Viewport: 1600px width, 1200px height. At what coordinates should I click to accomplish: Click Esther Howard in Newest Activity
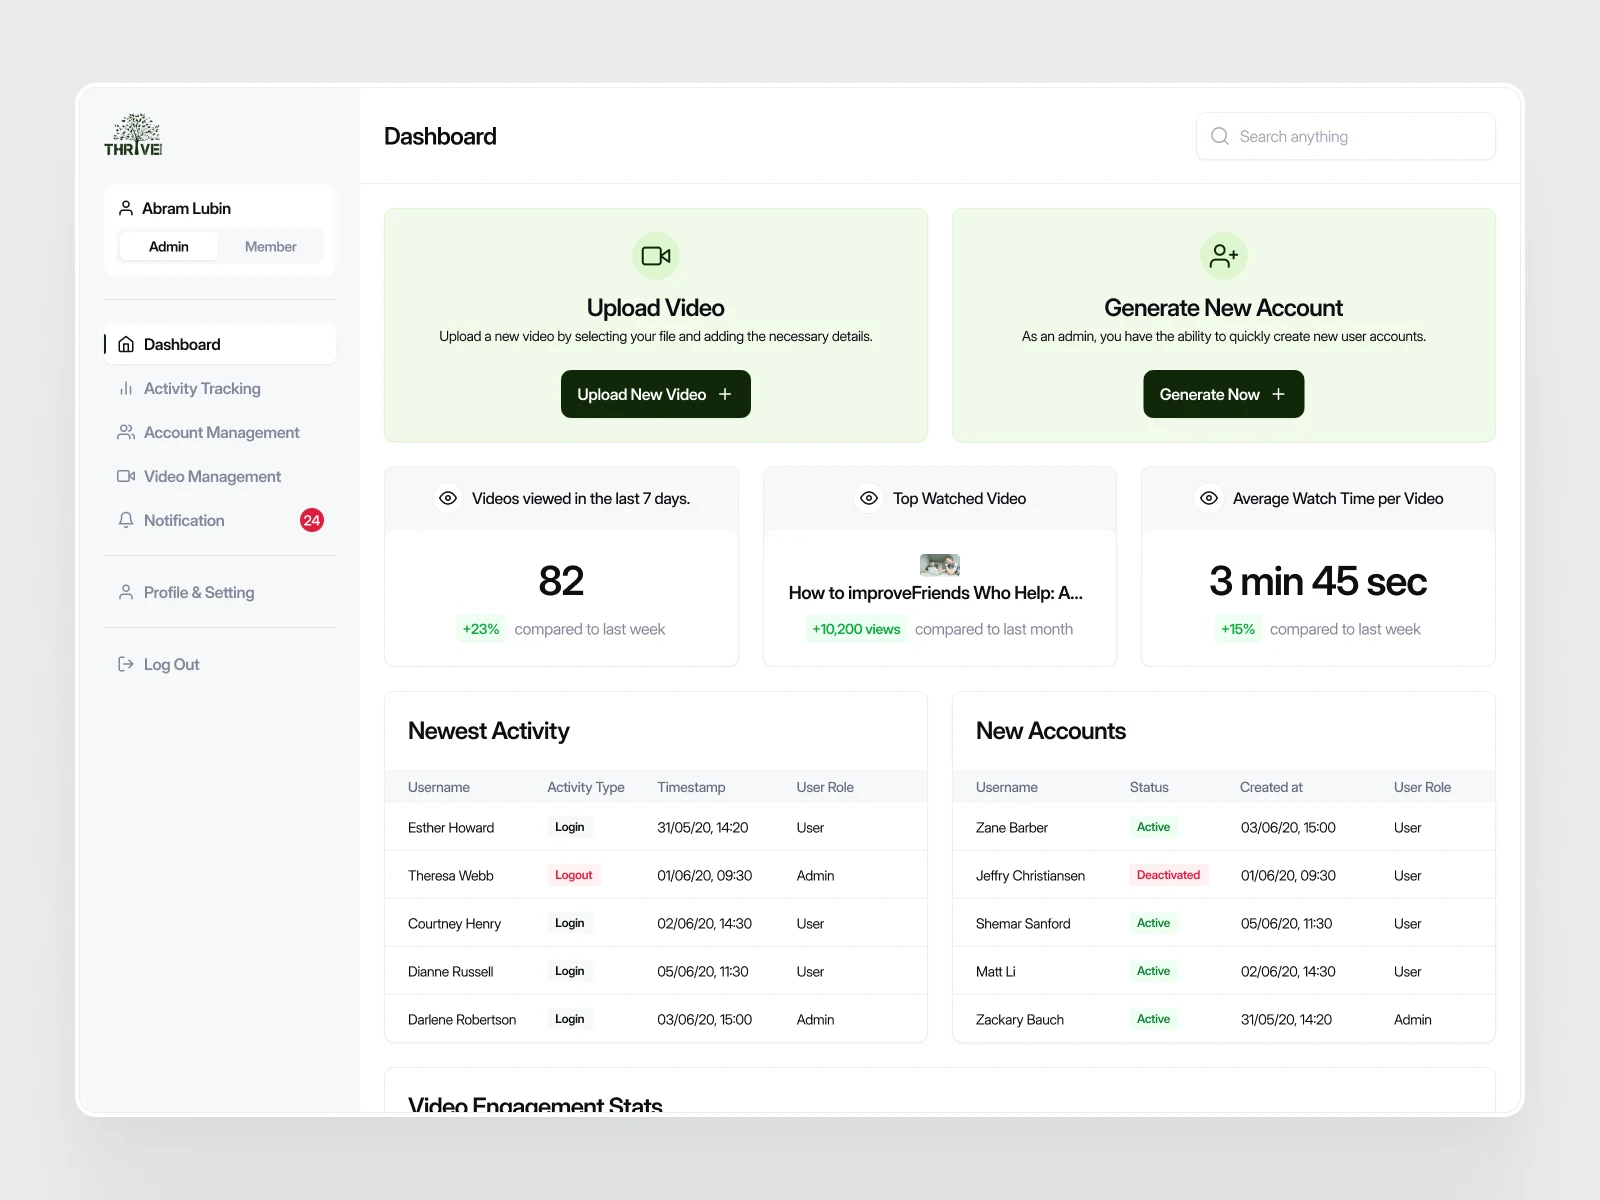coord(451,828)
